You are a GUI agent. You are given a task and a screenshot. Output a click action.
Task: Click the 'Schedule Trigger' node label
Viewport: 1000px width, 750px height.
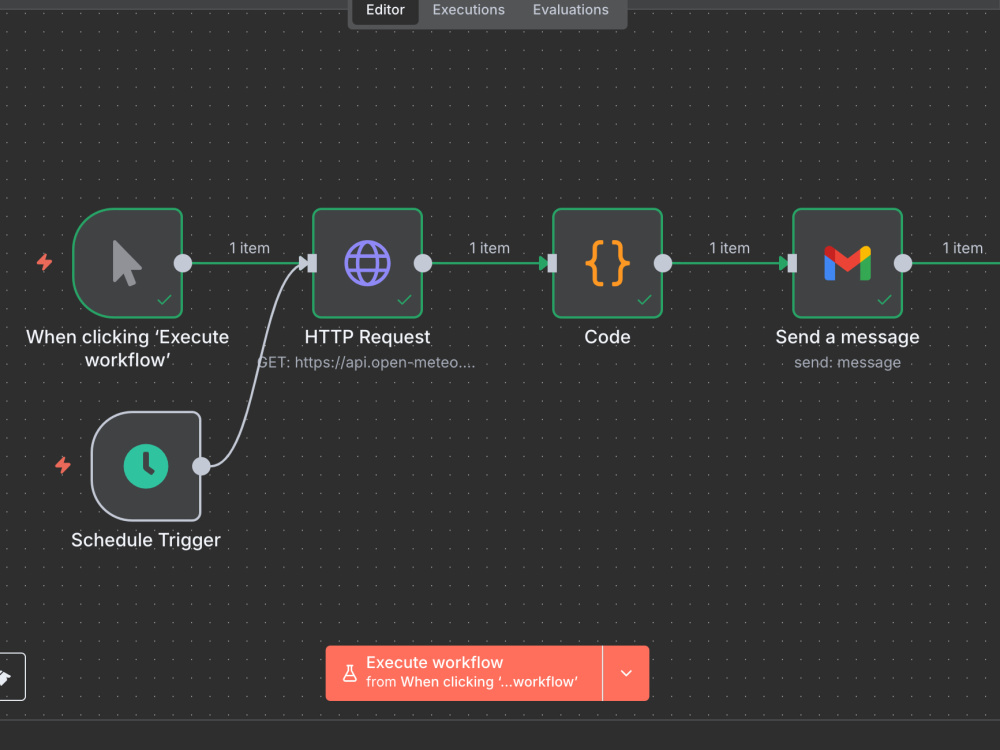(x=146, y=540)
